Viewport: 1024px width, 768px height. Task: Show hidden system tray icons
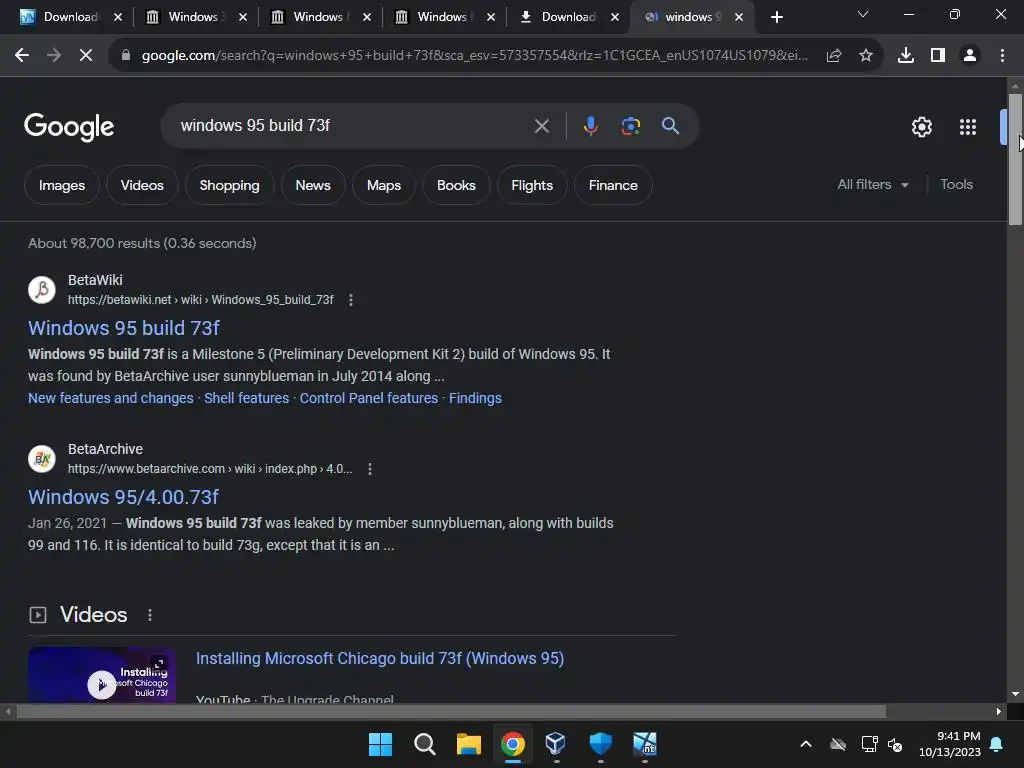coord(806,744)
